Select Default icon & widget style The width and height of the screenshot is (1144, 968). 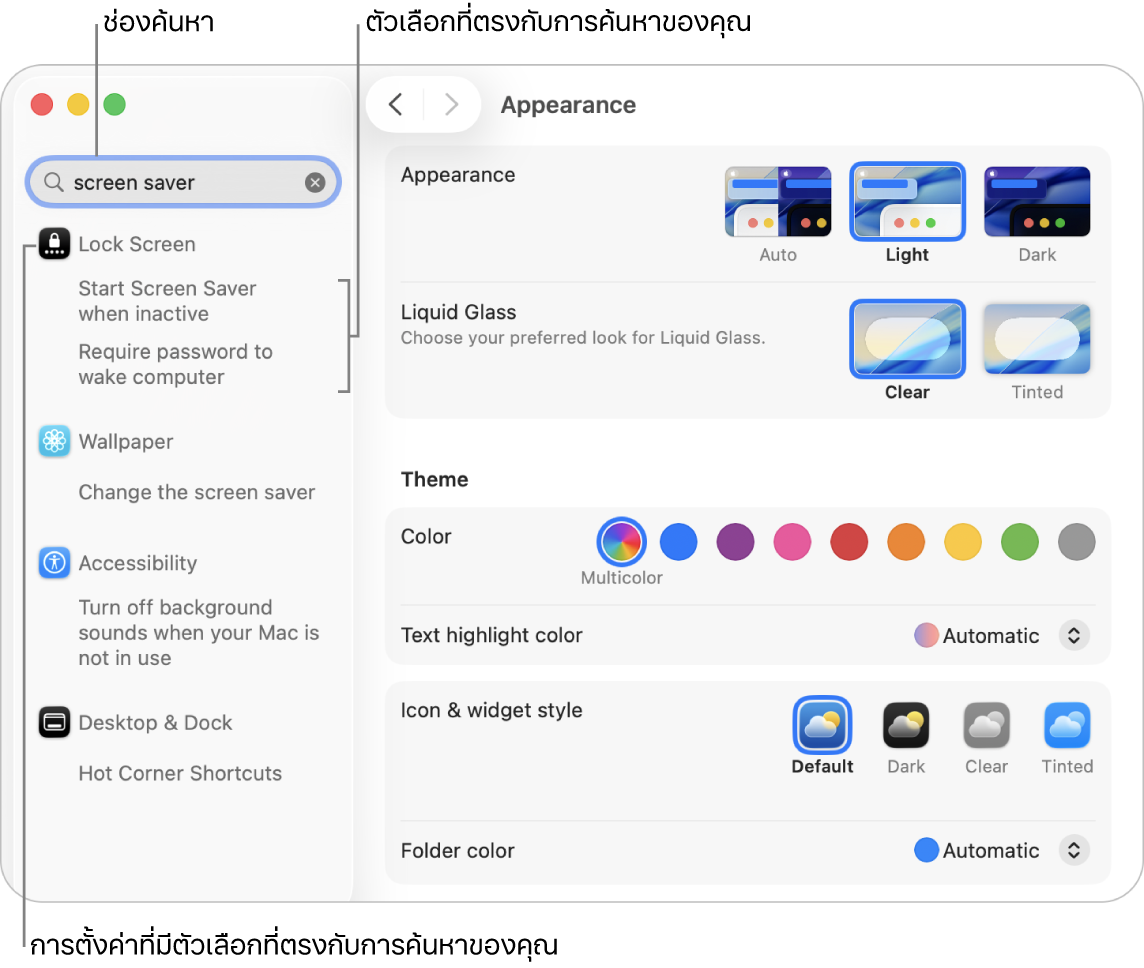coord(822,725)
